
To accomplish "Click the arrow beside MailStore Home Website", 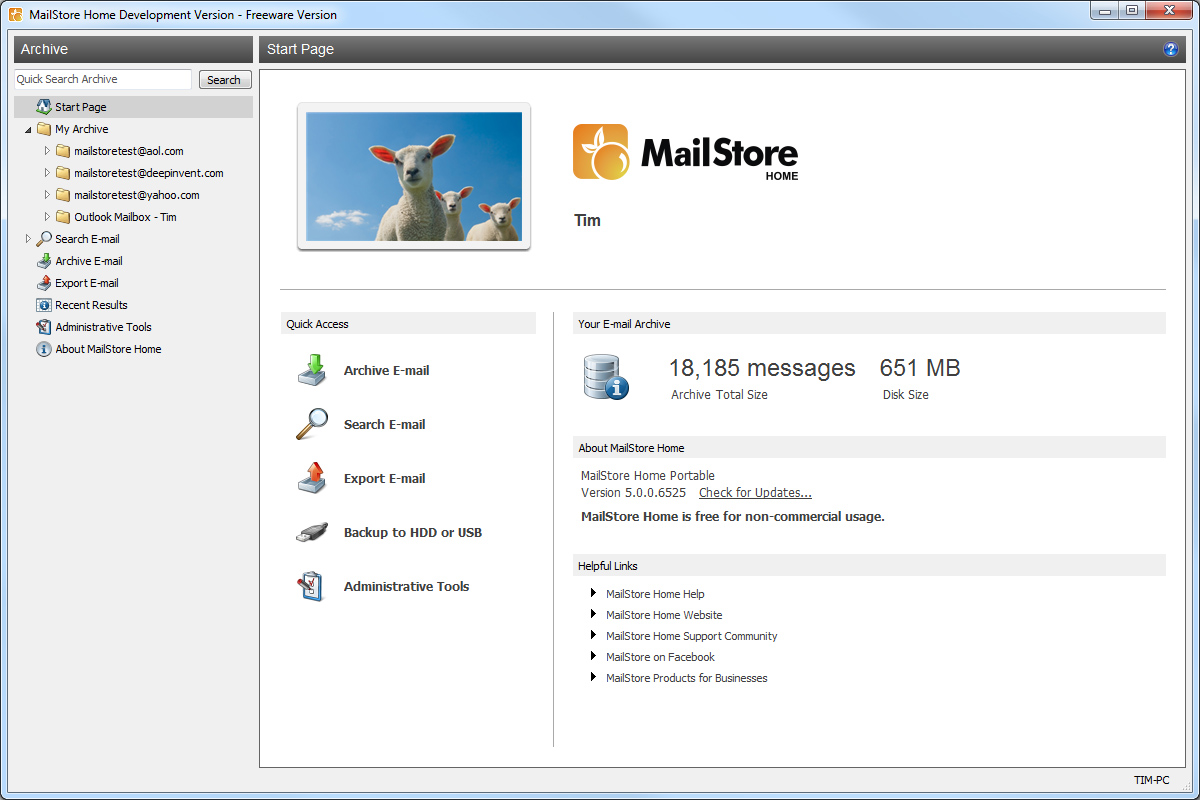I will tap(595, 614).
